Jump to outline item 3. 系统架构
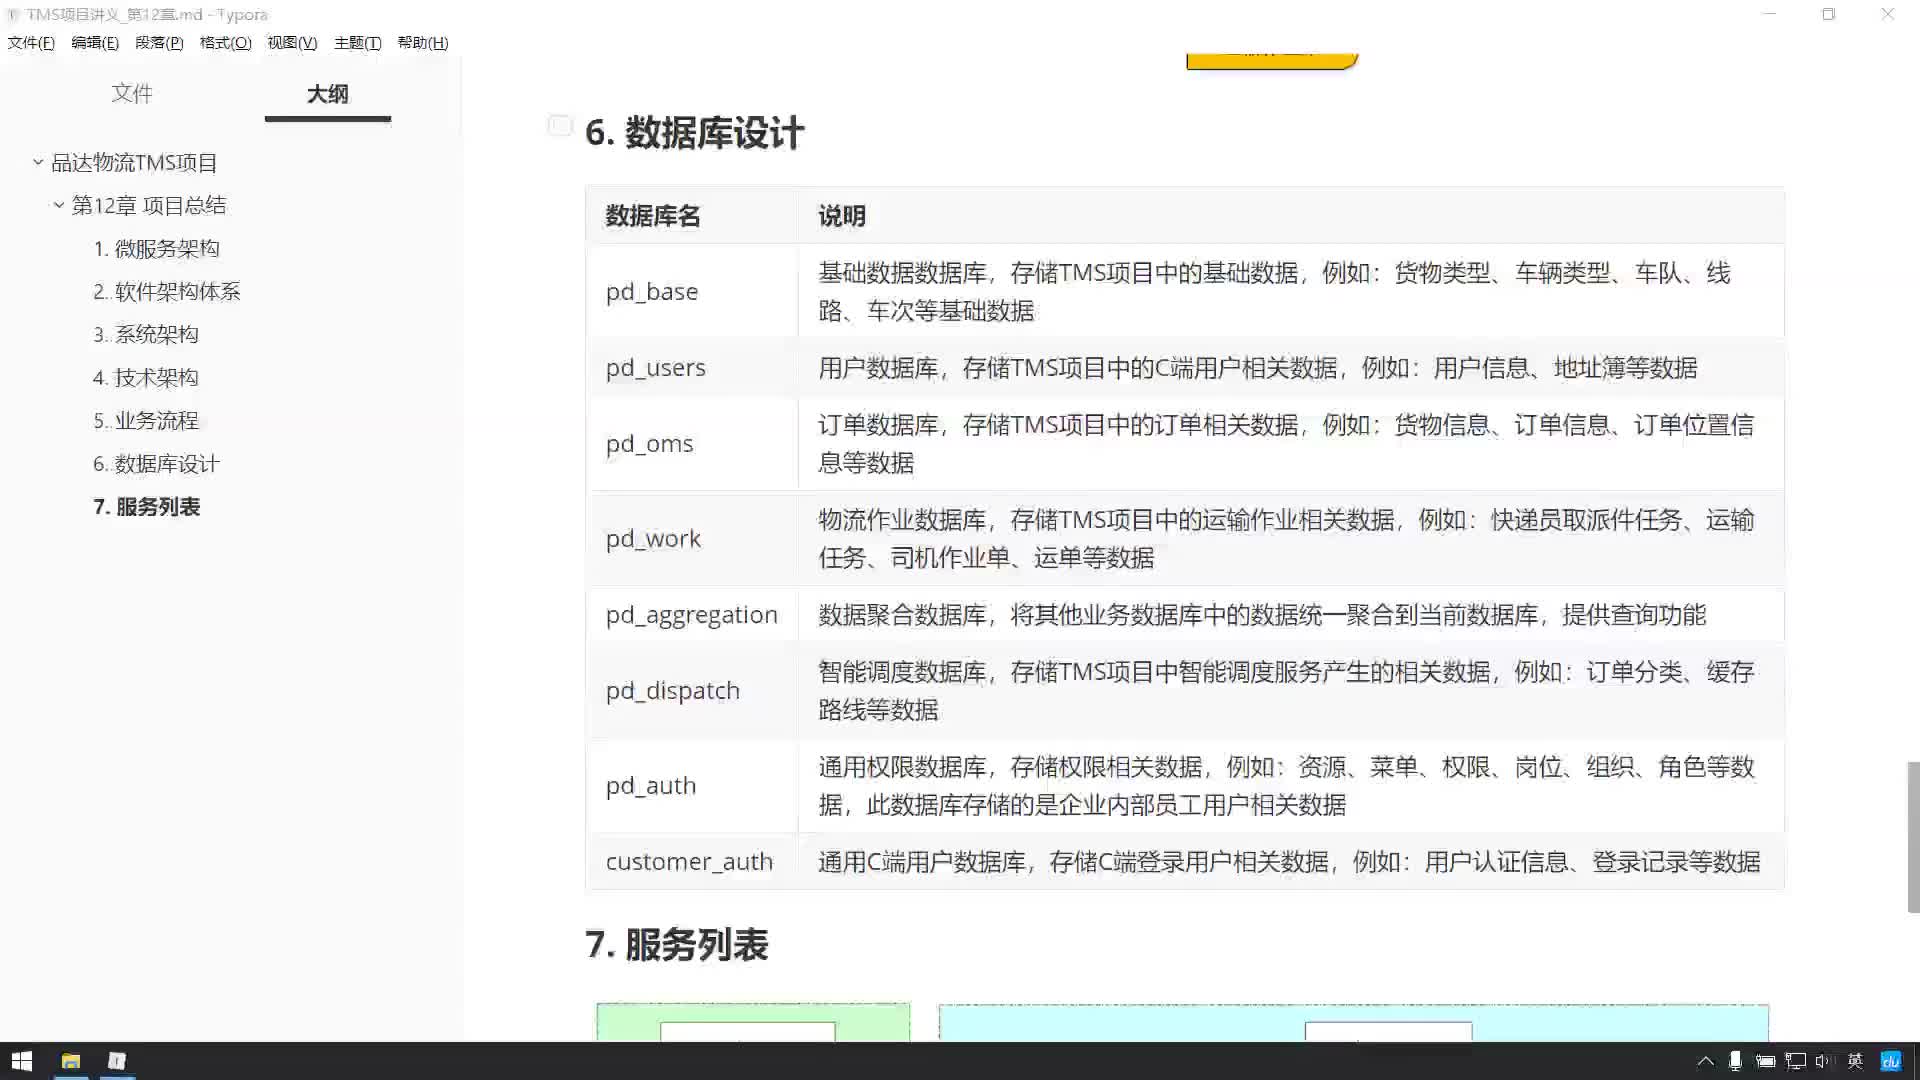1920x1080 pixels. 146,335
